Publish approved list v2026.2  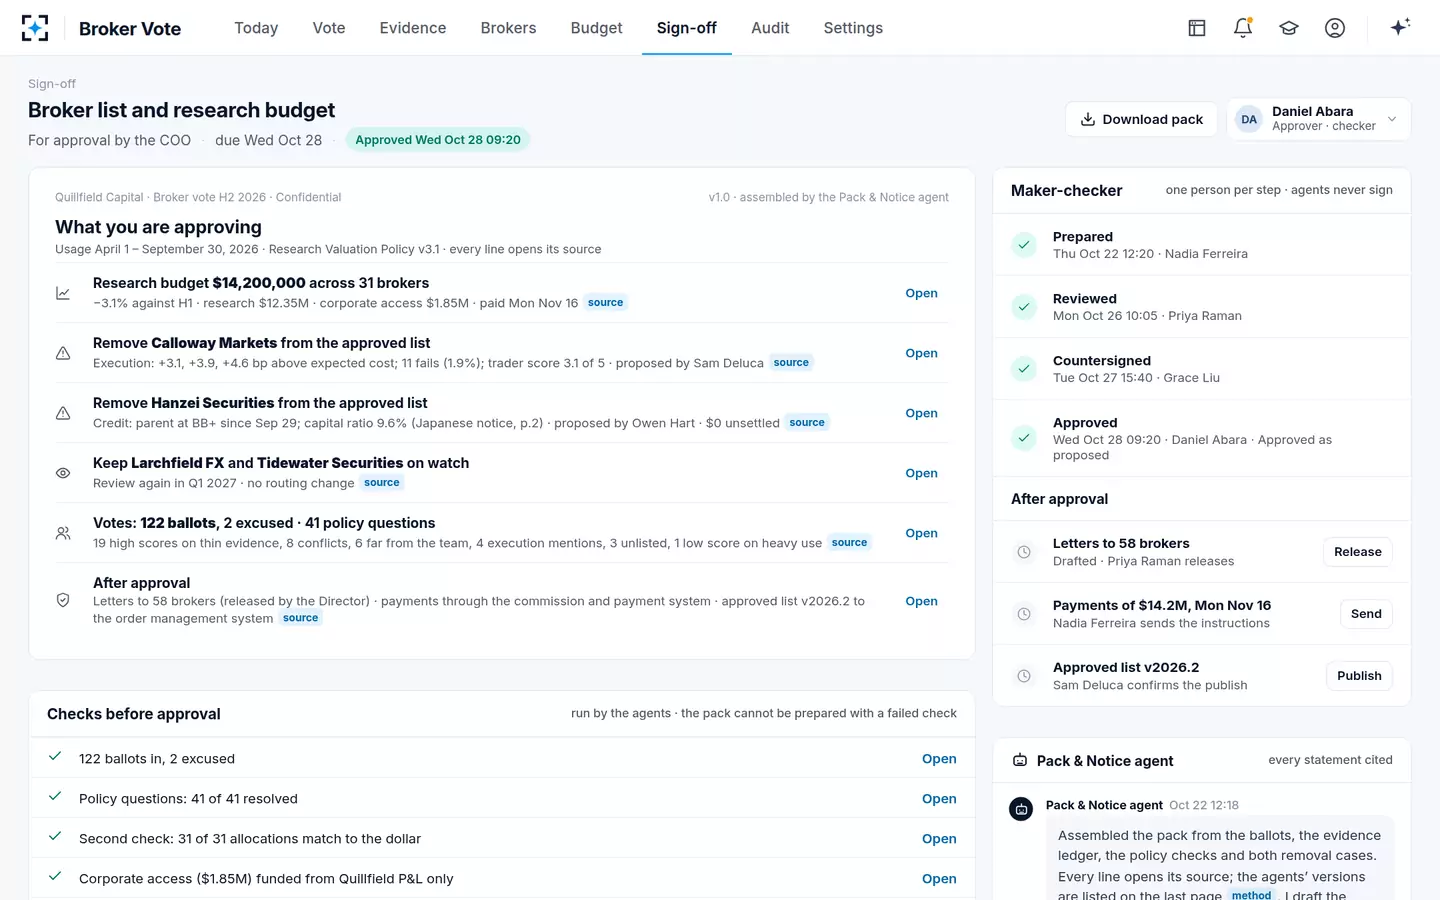[x=1359, y=676]
